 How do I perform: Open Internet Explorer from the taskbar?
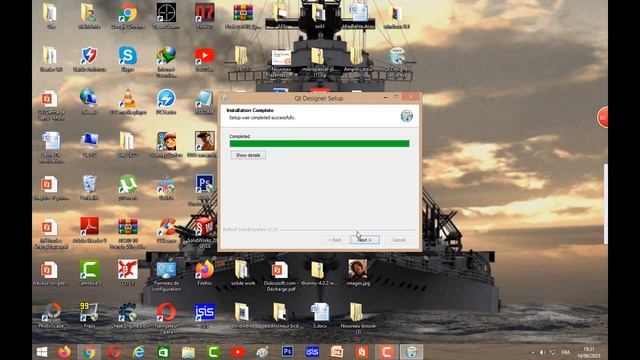tap(139, 352)
